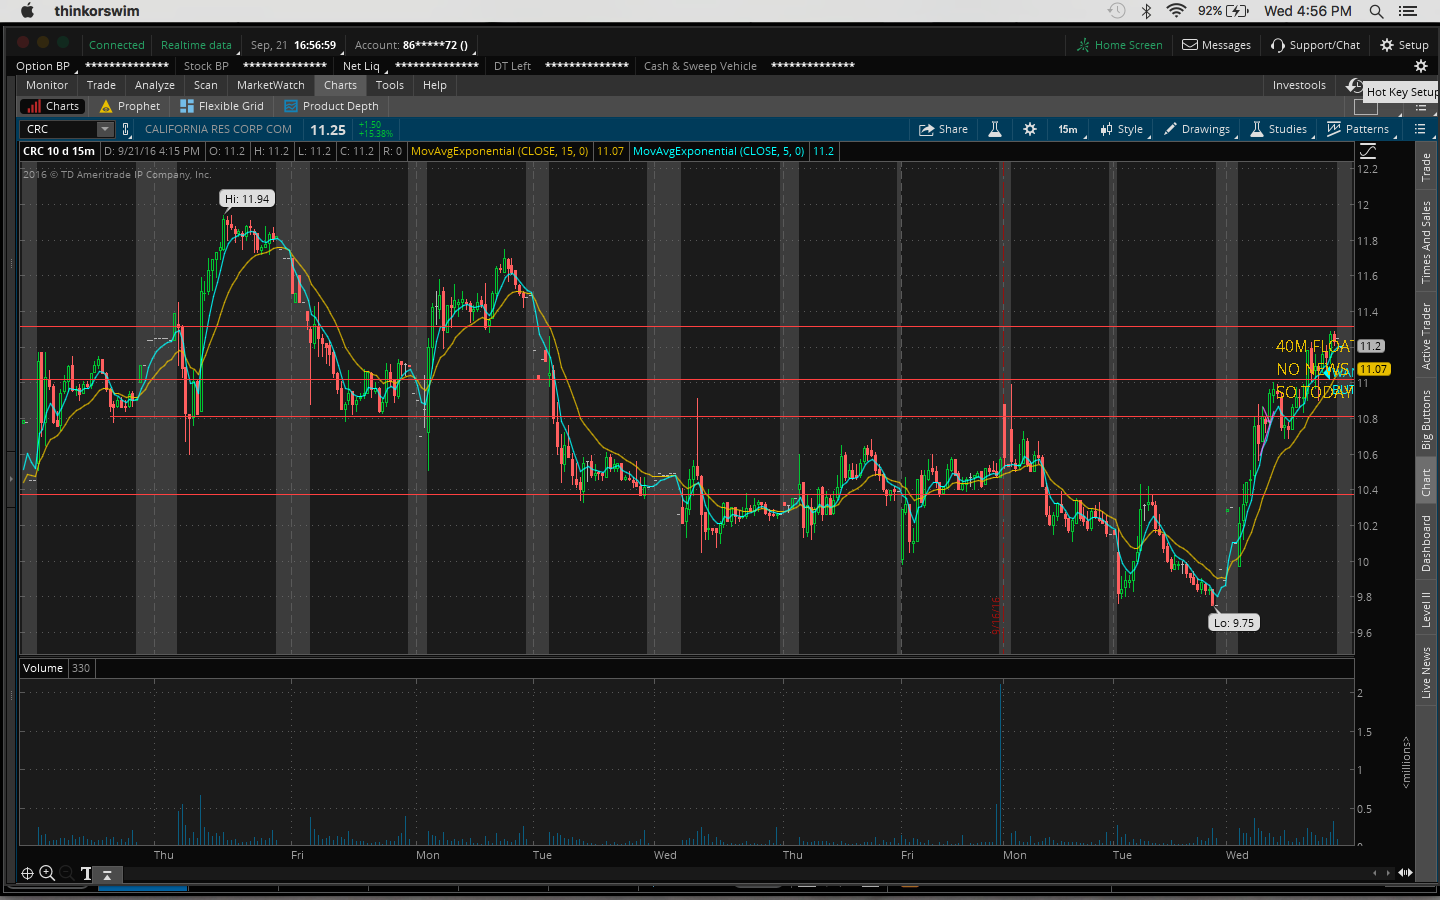1440x900 pixels.
Task: Expand the CRC symbol dropdown arrow
Action: click(105, 129)
